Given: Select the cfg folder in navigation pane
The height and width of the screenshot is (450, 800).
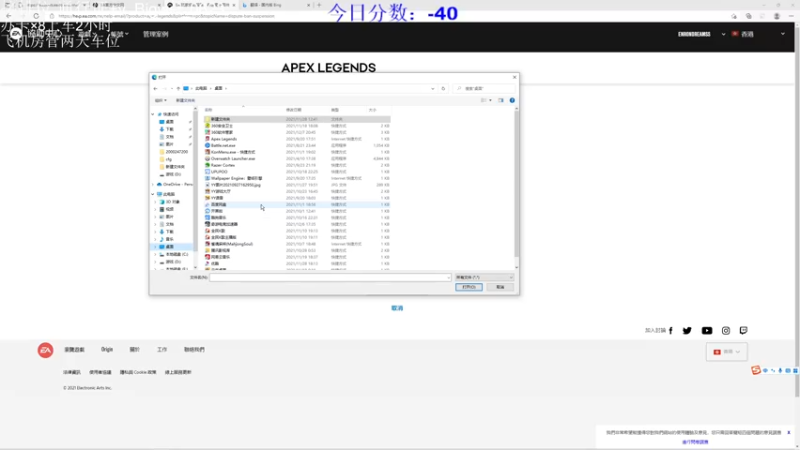Looking at the screenshot, I should pyautogui.click(x=168, y=159).
